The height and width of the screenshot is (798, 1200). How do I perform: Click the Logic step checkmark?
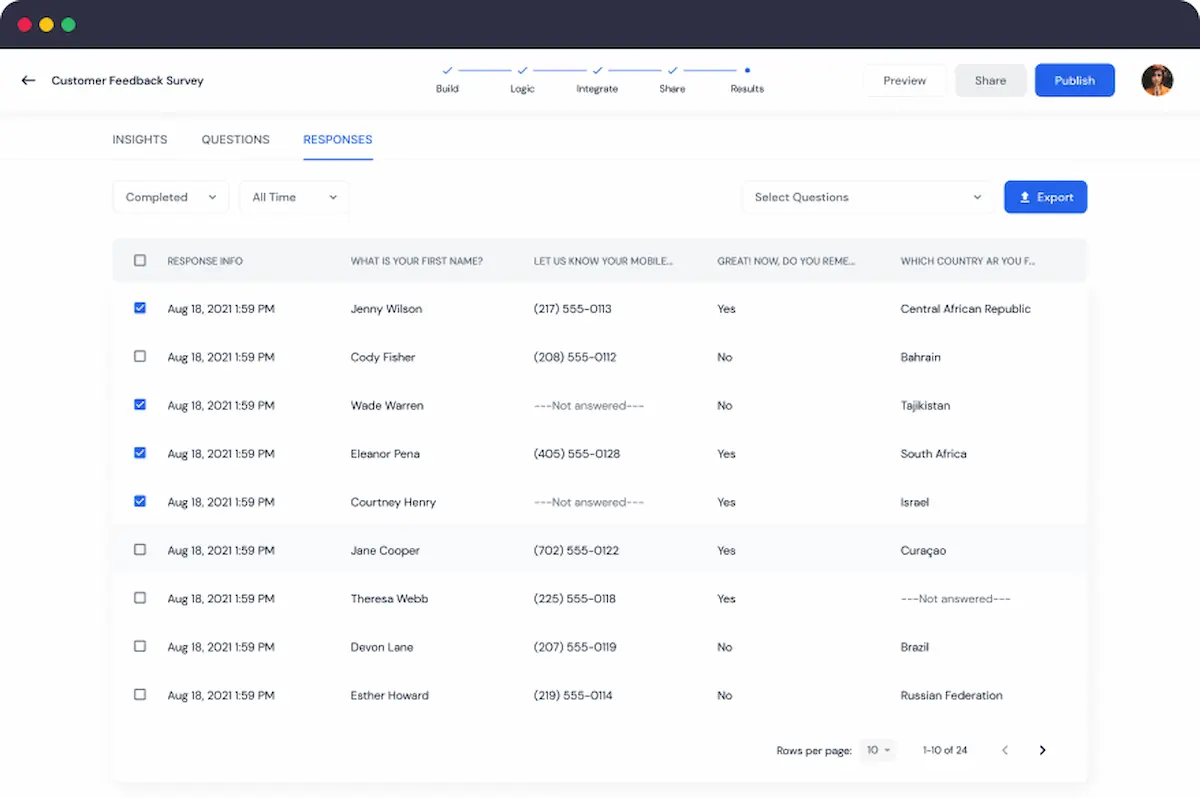point(522,71)
